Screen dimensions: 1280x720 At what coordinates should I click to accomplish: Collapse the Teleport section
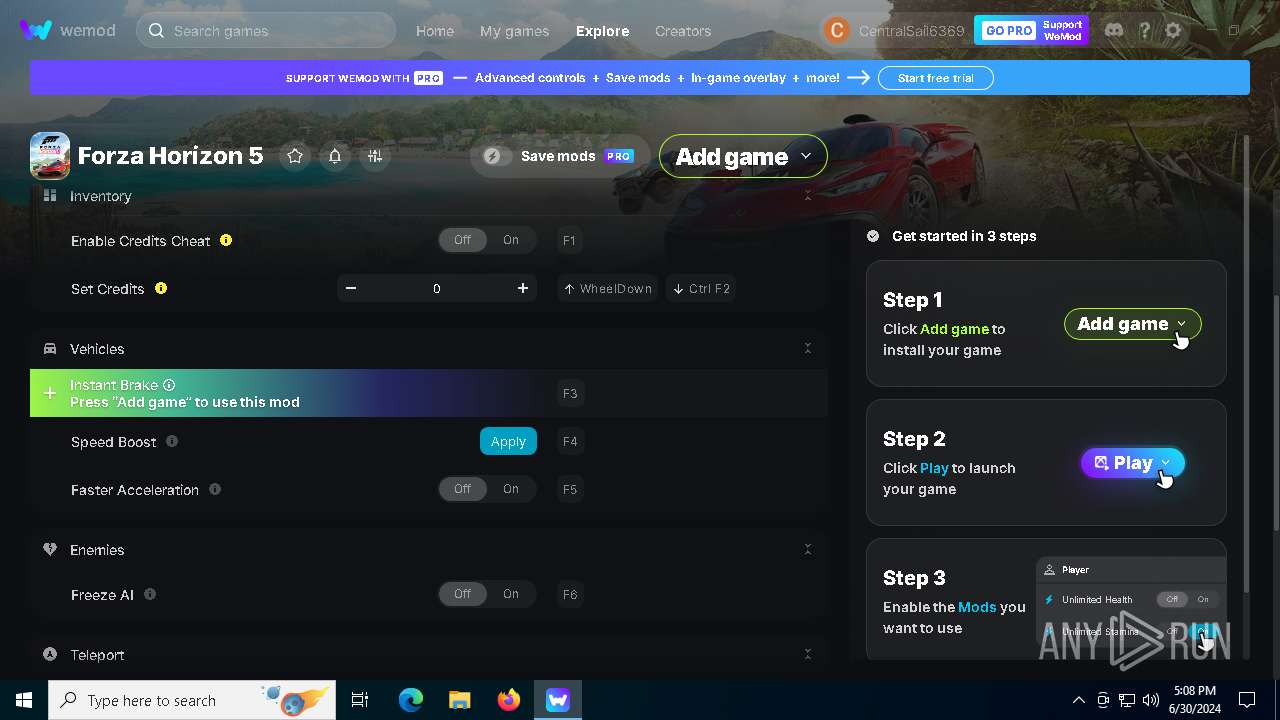808,654
